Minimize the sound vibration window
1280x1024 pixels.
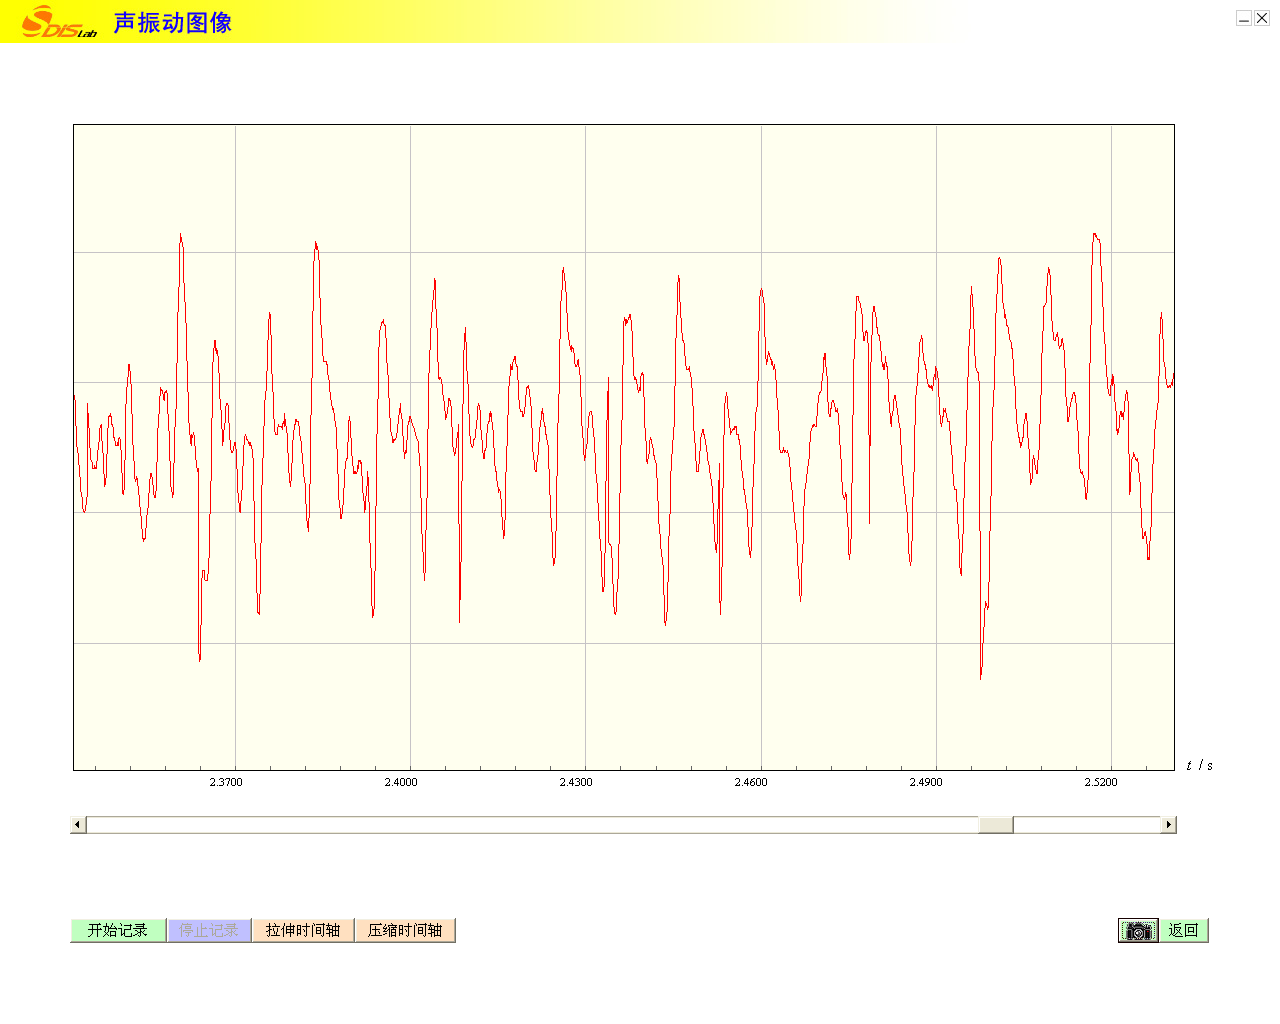coord(1244,18)
